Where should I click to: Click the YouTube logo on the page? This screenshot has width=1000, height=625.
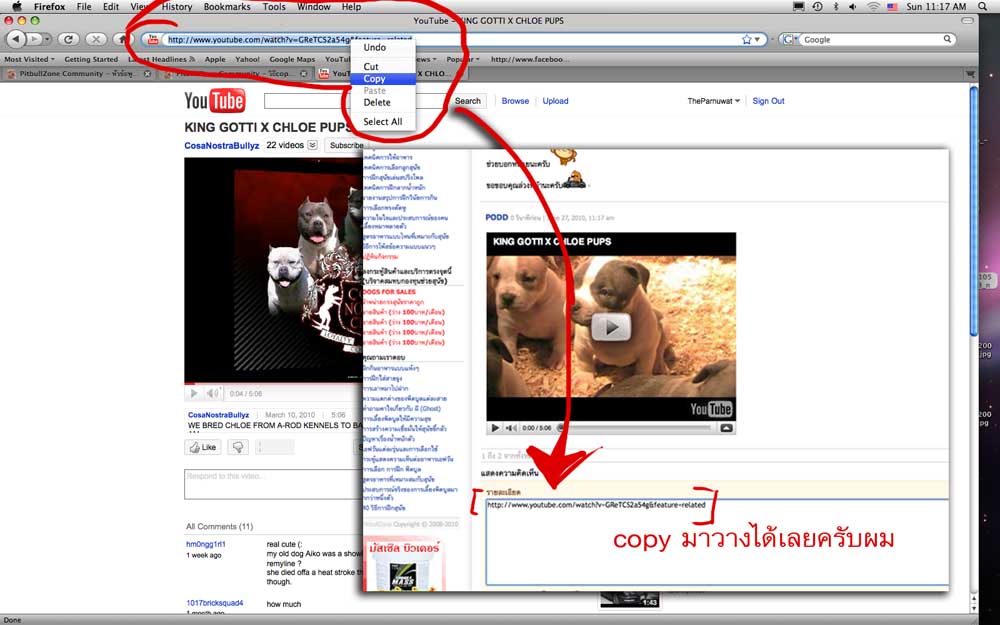[215, 101]
